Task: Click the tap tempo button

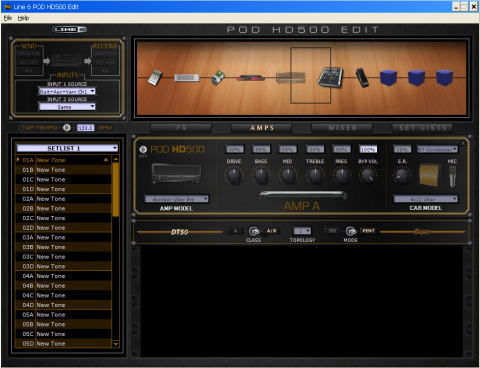Action: [x=67, y=128]
